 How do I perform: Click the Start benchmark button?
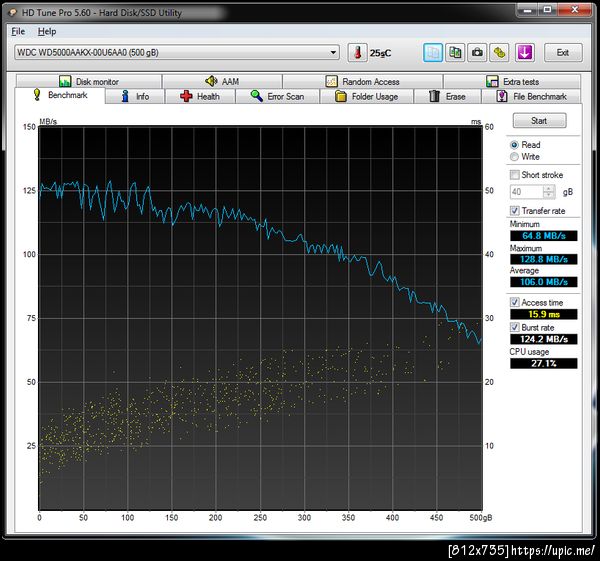click(x=539, y=121)
